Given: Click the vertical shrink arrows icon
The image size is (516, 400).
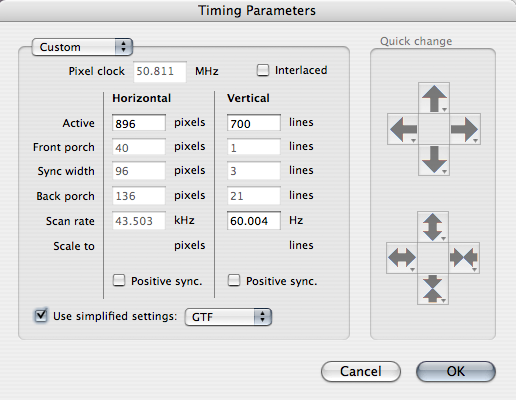Looking at the screenshot, I should pos(433,289).
